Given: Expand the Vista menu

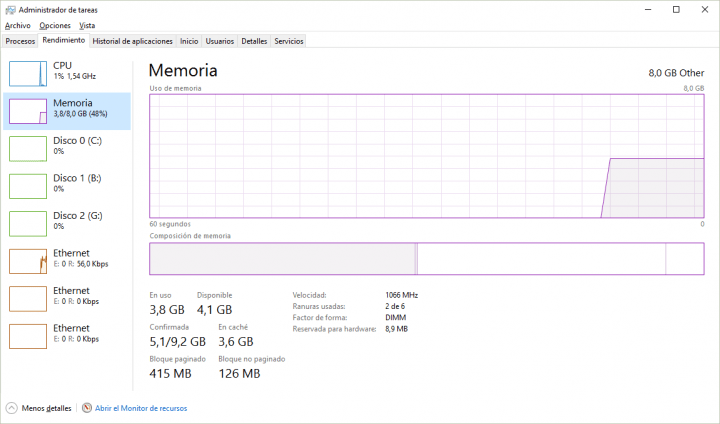Looking at the screenshot, I should 88,25.
